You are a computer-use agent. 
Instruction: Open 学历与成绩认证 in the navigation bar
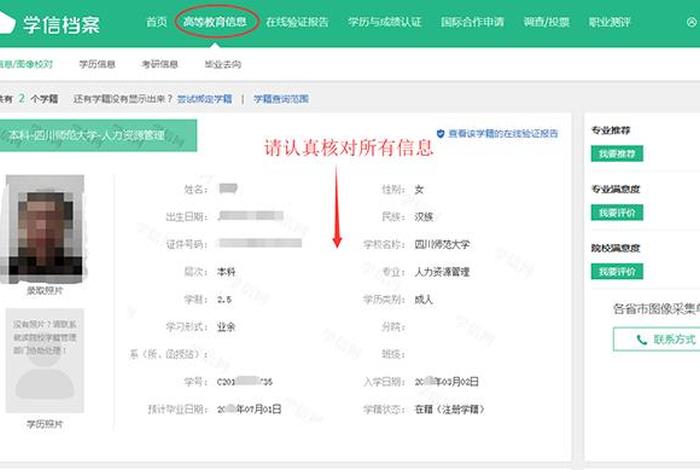[x=385, y=22]
